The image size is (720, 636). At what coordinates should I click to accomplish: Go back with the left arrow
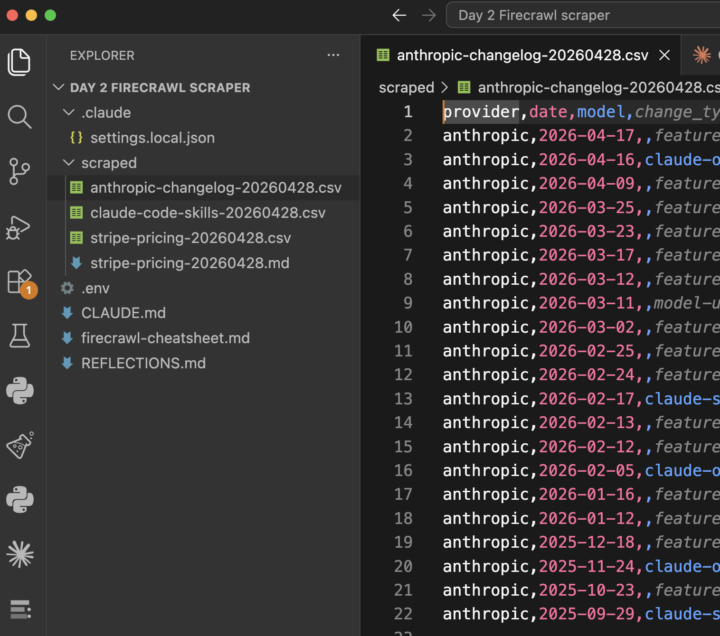coord(399,15)
